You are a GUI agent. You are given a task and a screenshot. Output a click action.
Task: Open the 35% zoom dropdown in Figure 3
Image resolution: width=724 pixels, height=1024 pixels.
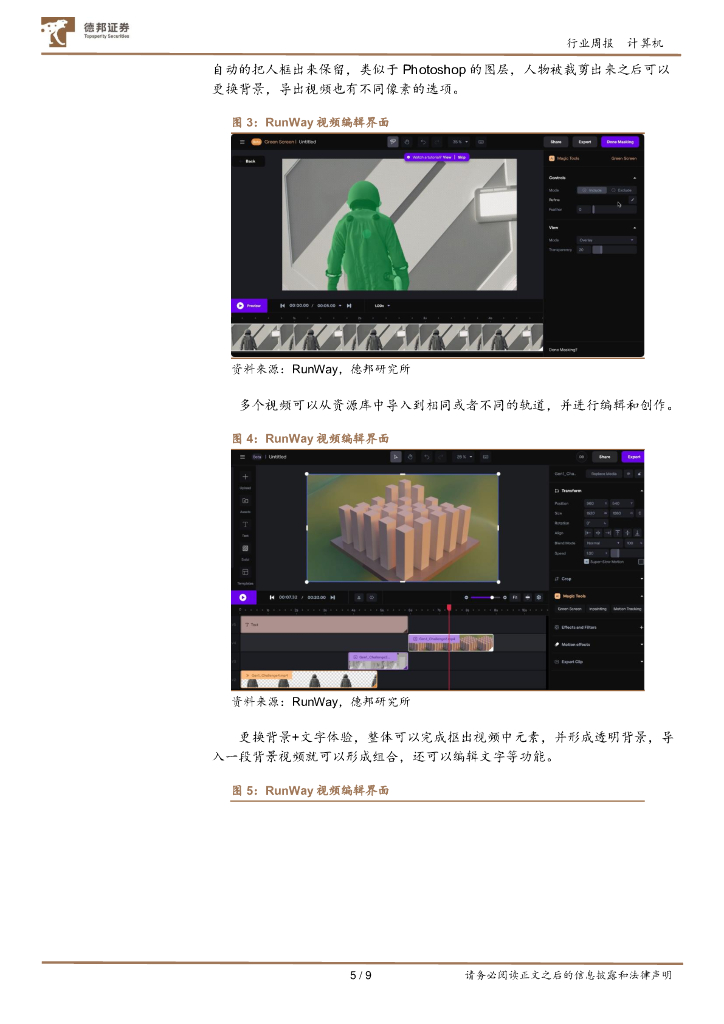(x=461, y=142)
